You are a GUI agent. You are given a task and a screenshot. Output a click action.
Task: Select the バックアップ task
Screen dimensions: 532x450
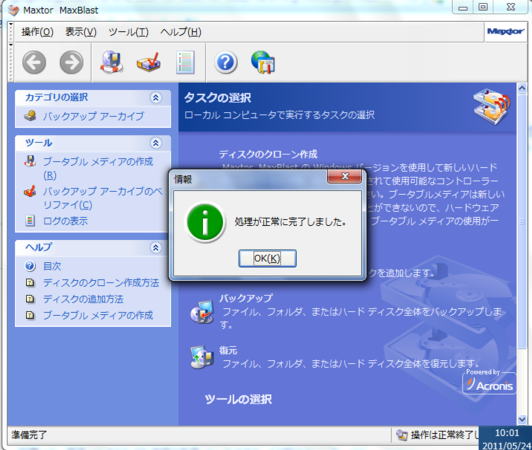click(x=246, y=298)
